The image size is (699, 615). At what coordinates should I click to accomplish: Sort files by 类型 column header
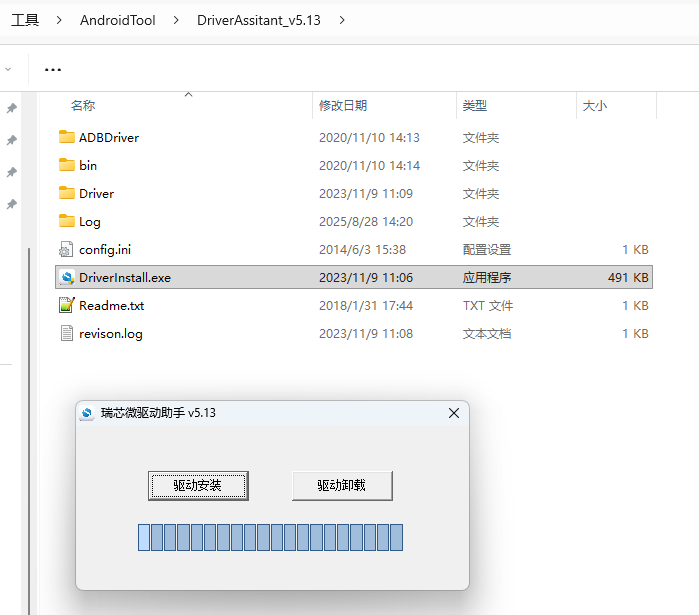coord(475,106)
